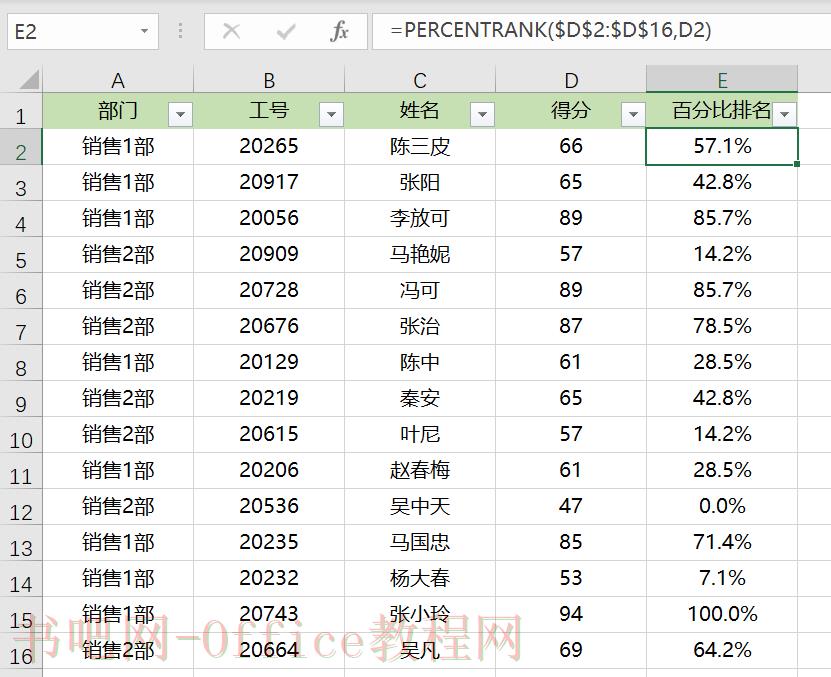This screenshot has height=677, width=831.
Task: Click inside the PERCENTRANK formula bar
Action: tap(602, 31)
